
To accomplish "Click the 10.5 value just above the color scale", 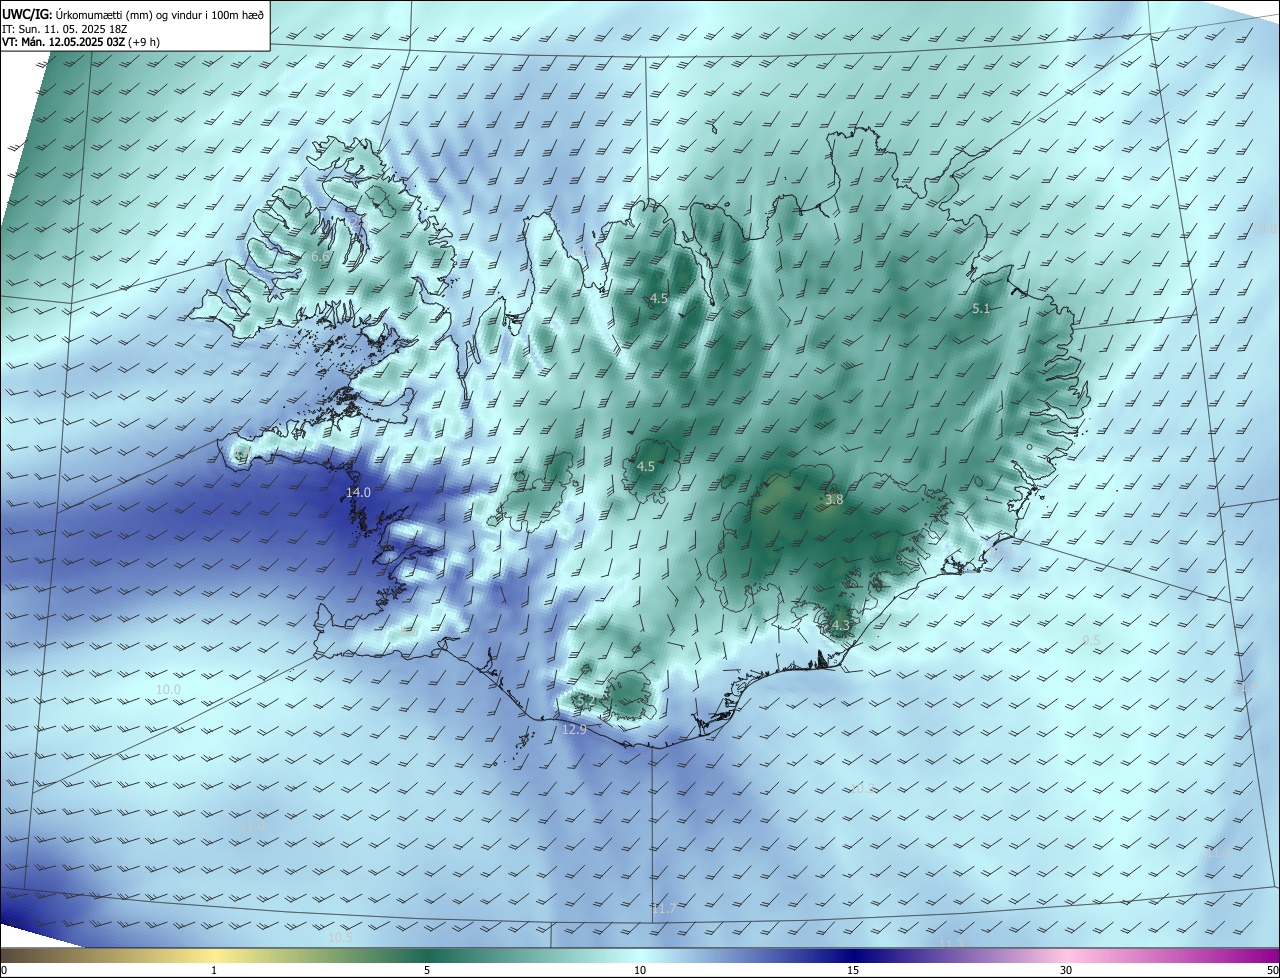I will click(x=340, y=938).
